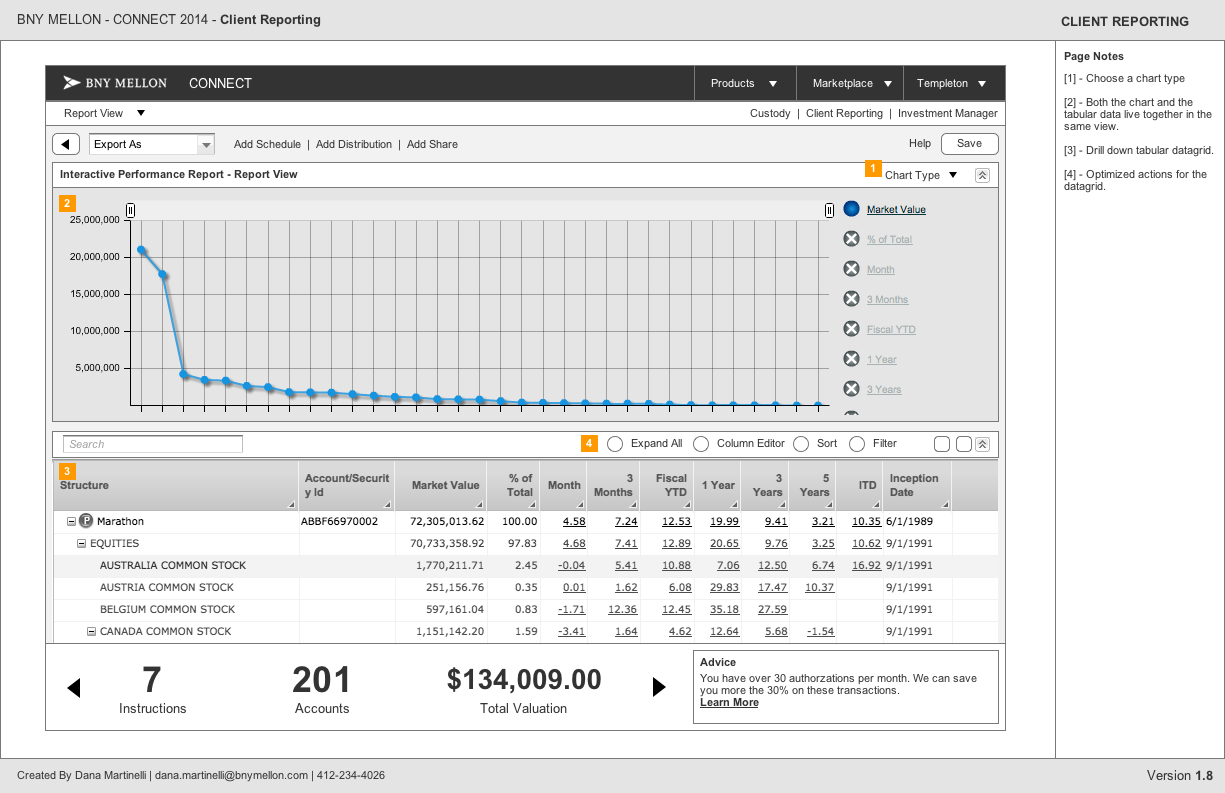Click the right chart range handle
The image size is (1225, 793).
tap(829, 210)
